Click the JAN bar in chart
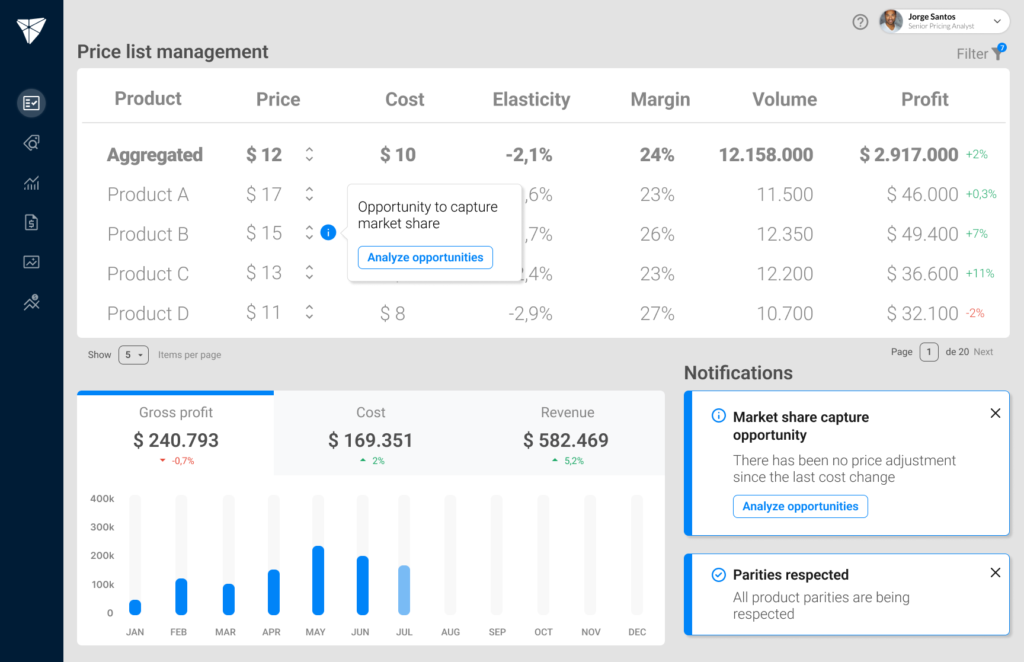The height and width of the screenshot is (662, 1024). click(135, 607)
